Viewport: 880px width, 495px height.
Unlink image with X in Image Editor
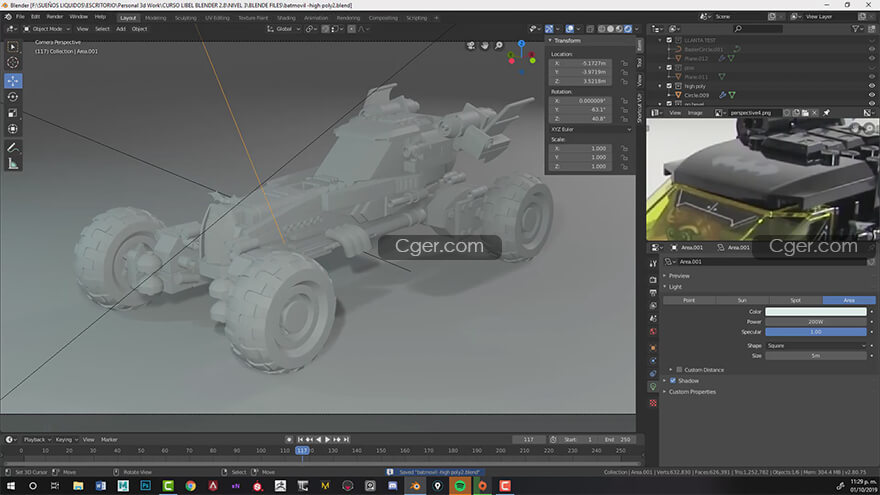coord(815,113)
